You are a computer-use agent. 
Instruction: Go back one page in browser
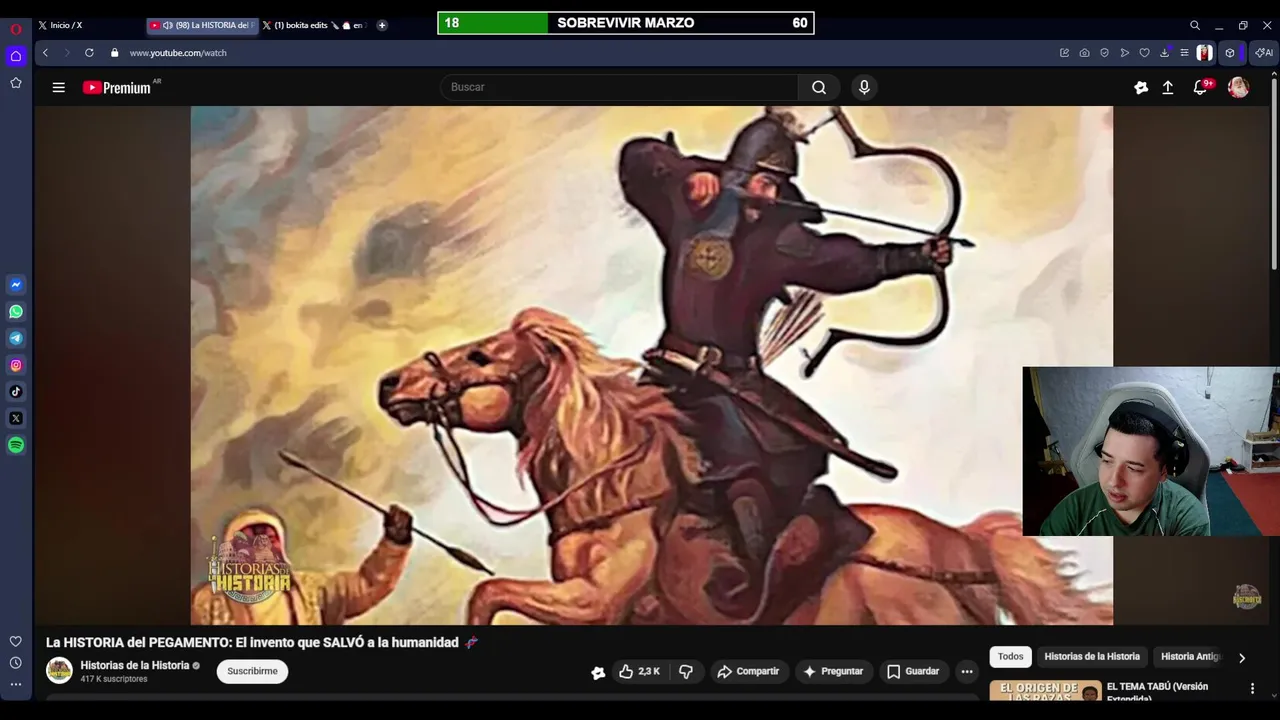click(x=45, y=53)
